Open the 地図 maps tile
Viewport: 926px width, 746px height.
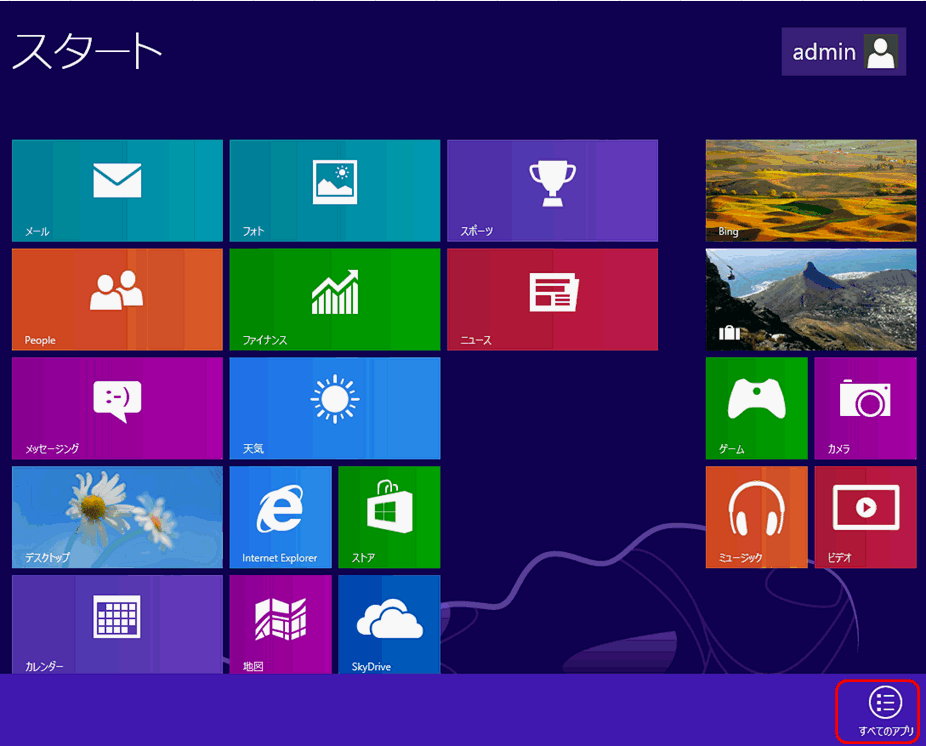tap(281, 624)
